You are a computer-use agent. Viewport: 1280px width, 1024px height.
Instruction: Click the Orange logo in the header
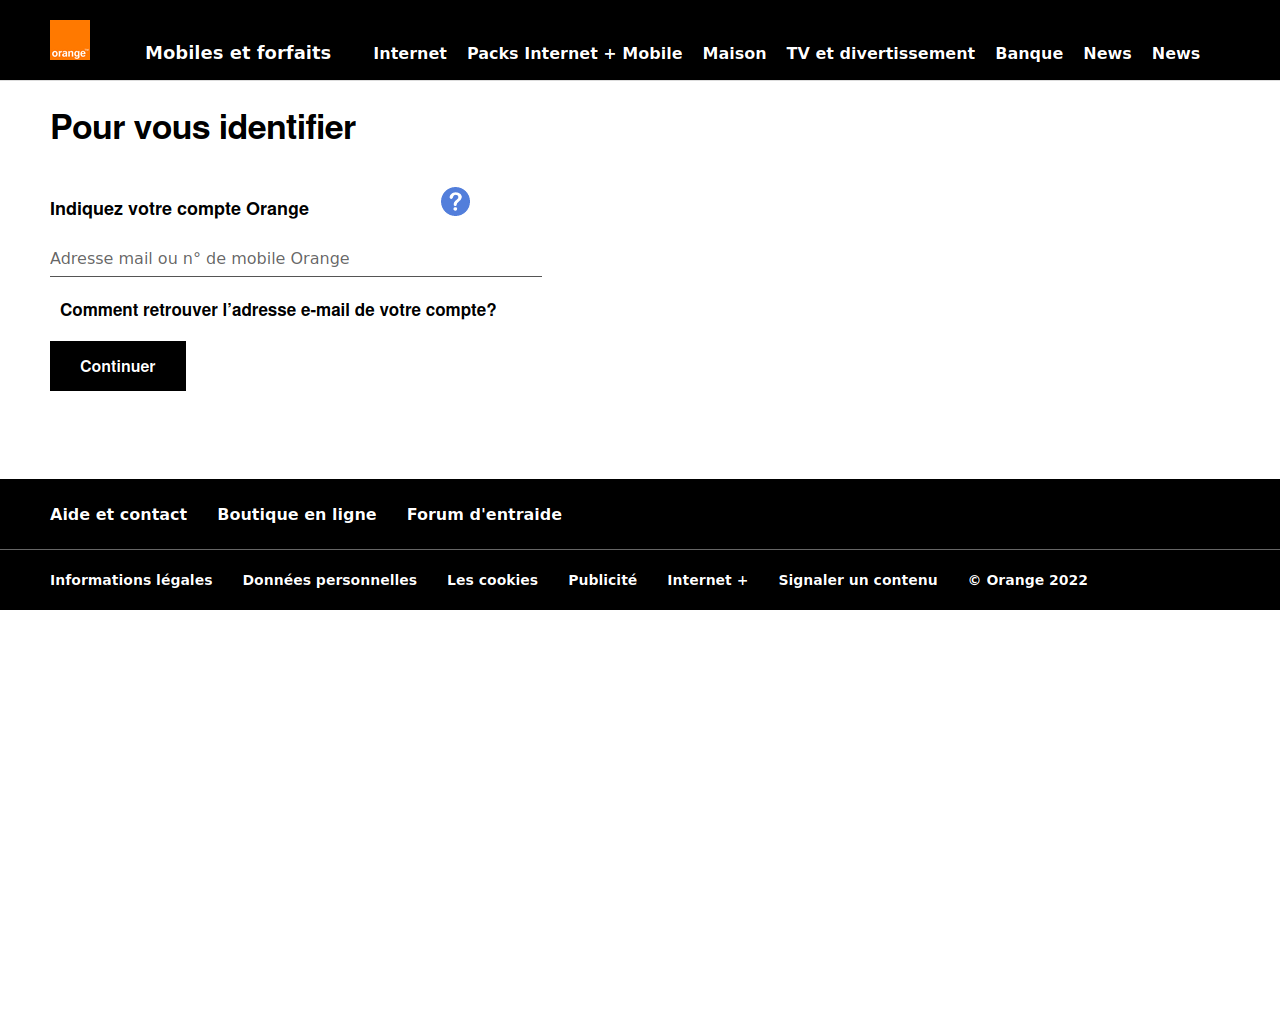click(70, 40)
